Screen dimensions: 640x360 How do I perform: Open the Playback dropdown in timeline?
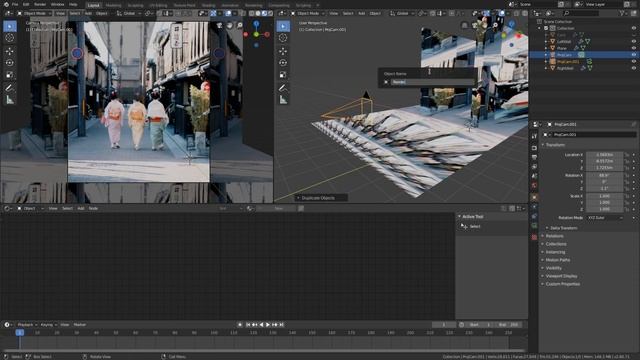[x=27, y=325]
